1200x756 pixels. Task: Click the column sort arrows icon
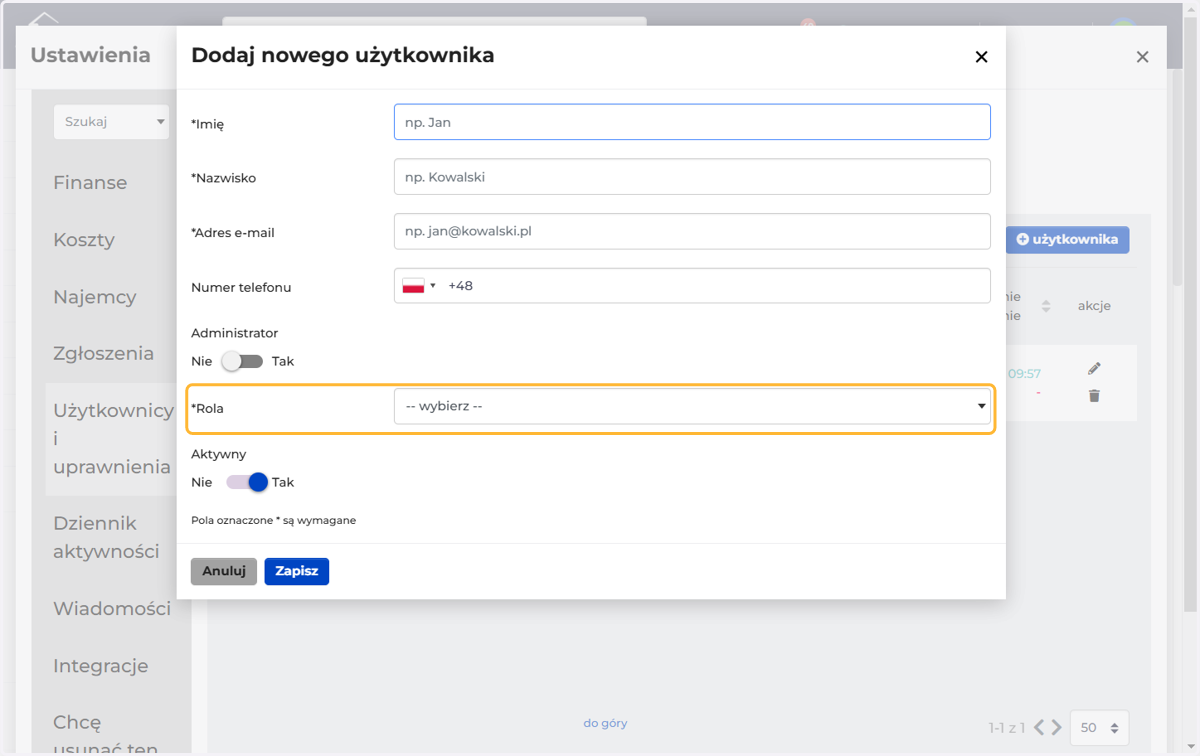pyautogui.click(x=1046, y=306)
